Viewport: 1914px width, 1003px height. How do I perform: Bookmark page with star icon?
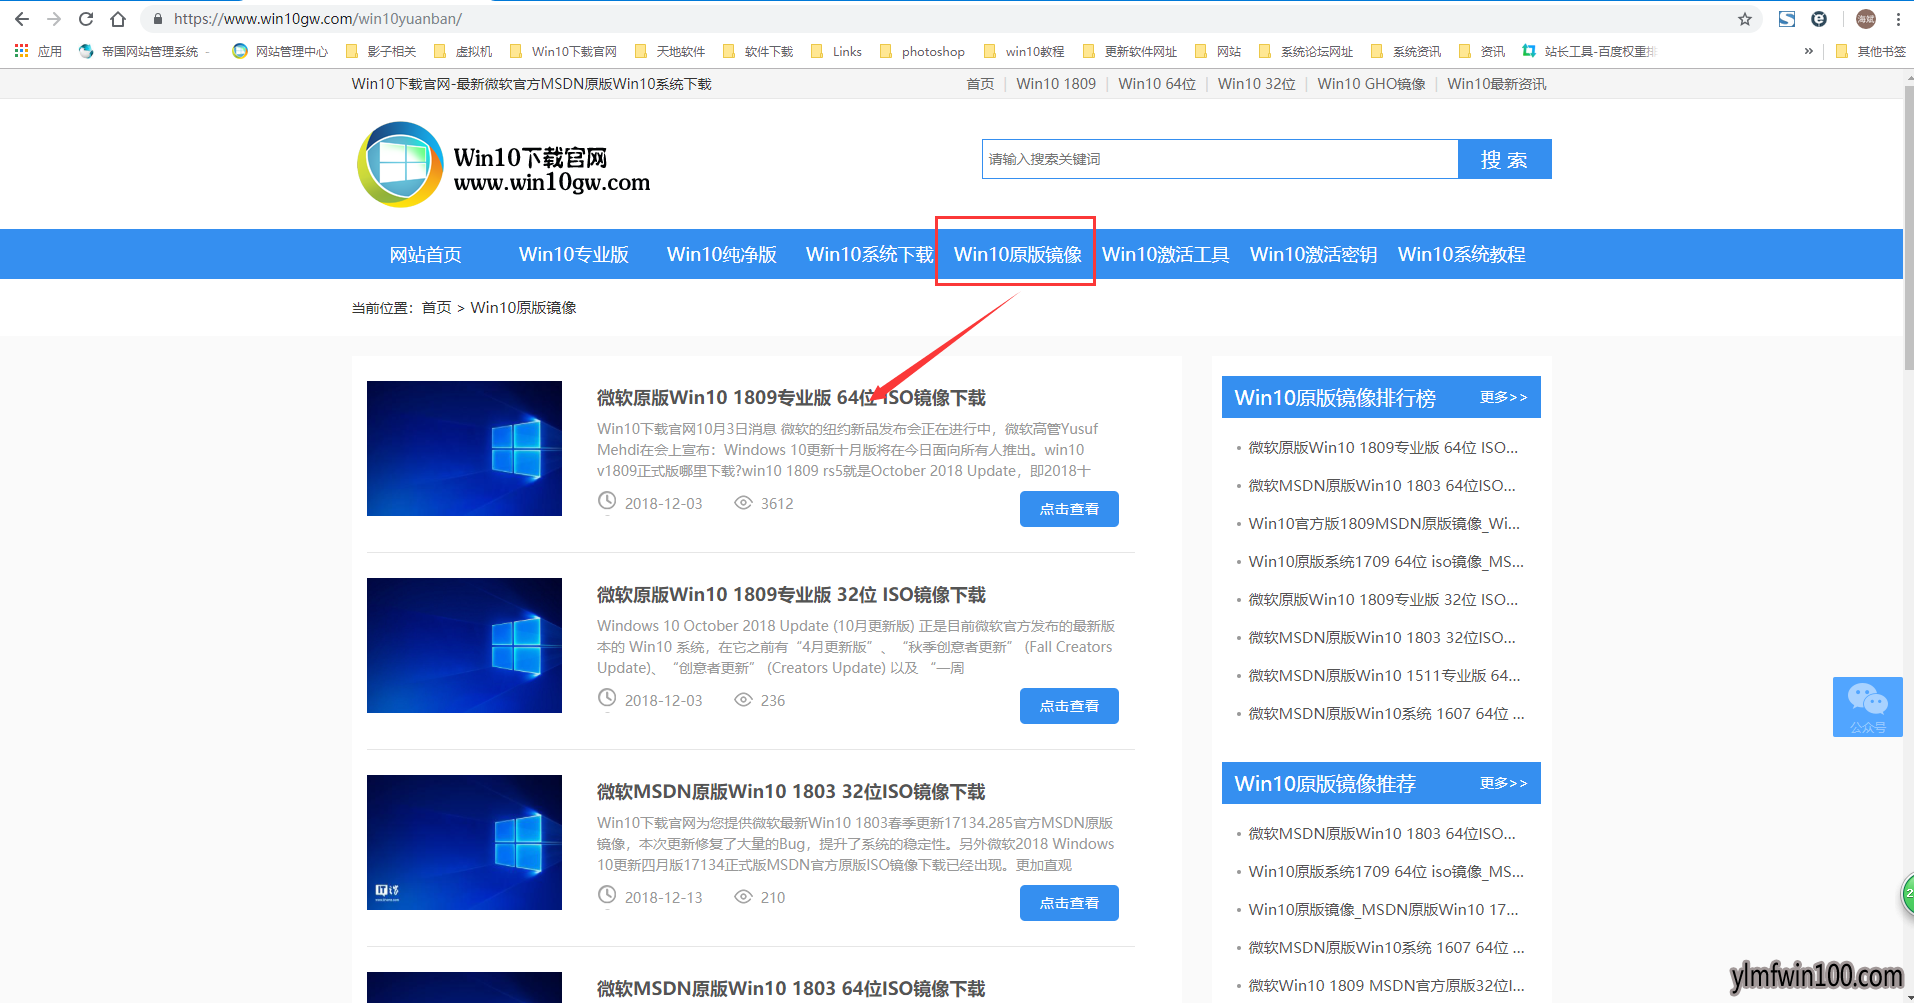point(1745,19)
